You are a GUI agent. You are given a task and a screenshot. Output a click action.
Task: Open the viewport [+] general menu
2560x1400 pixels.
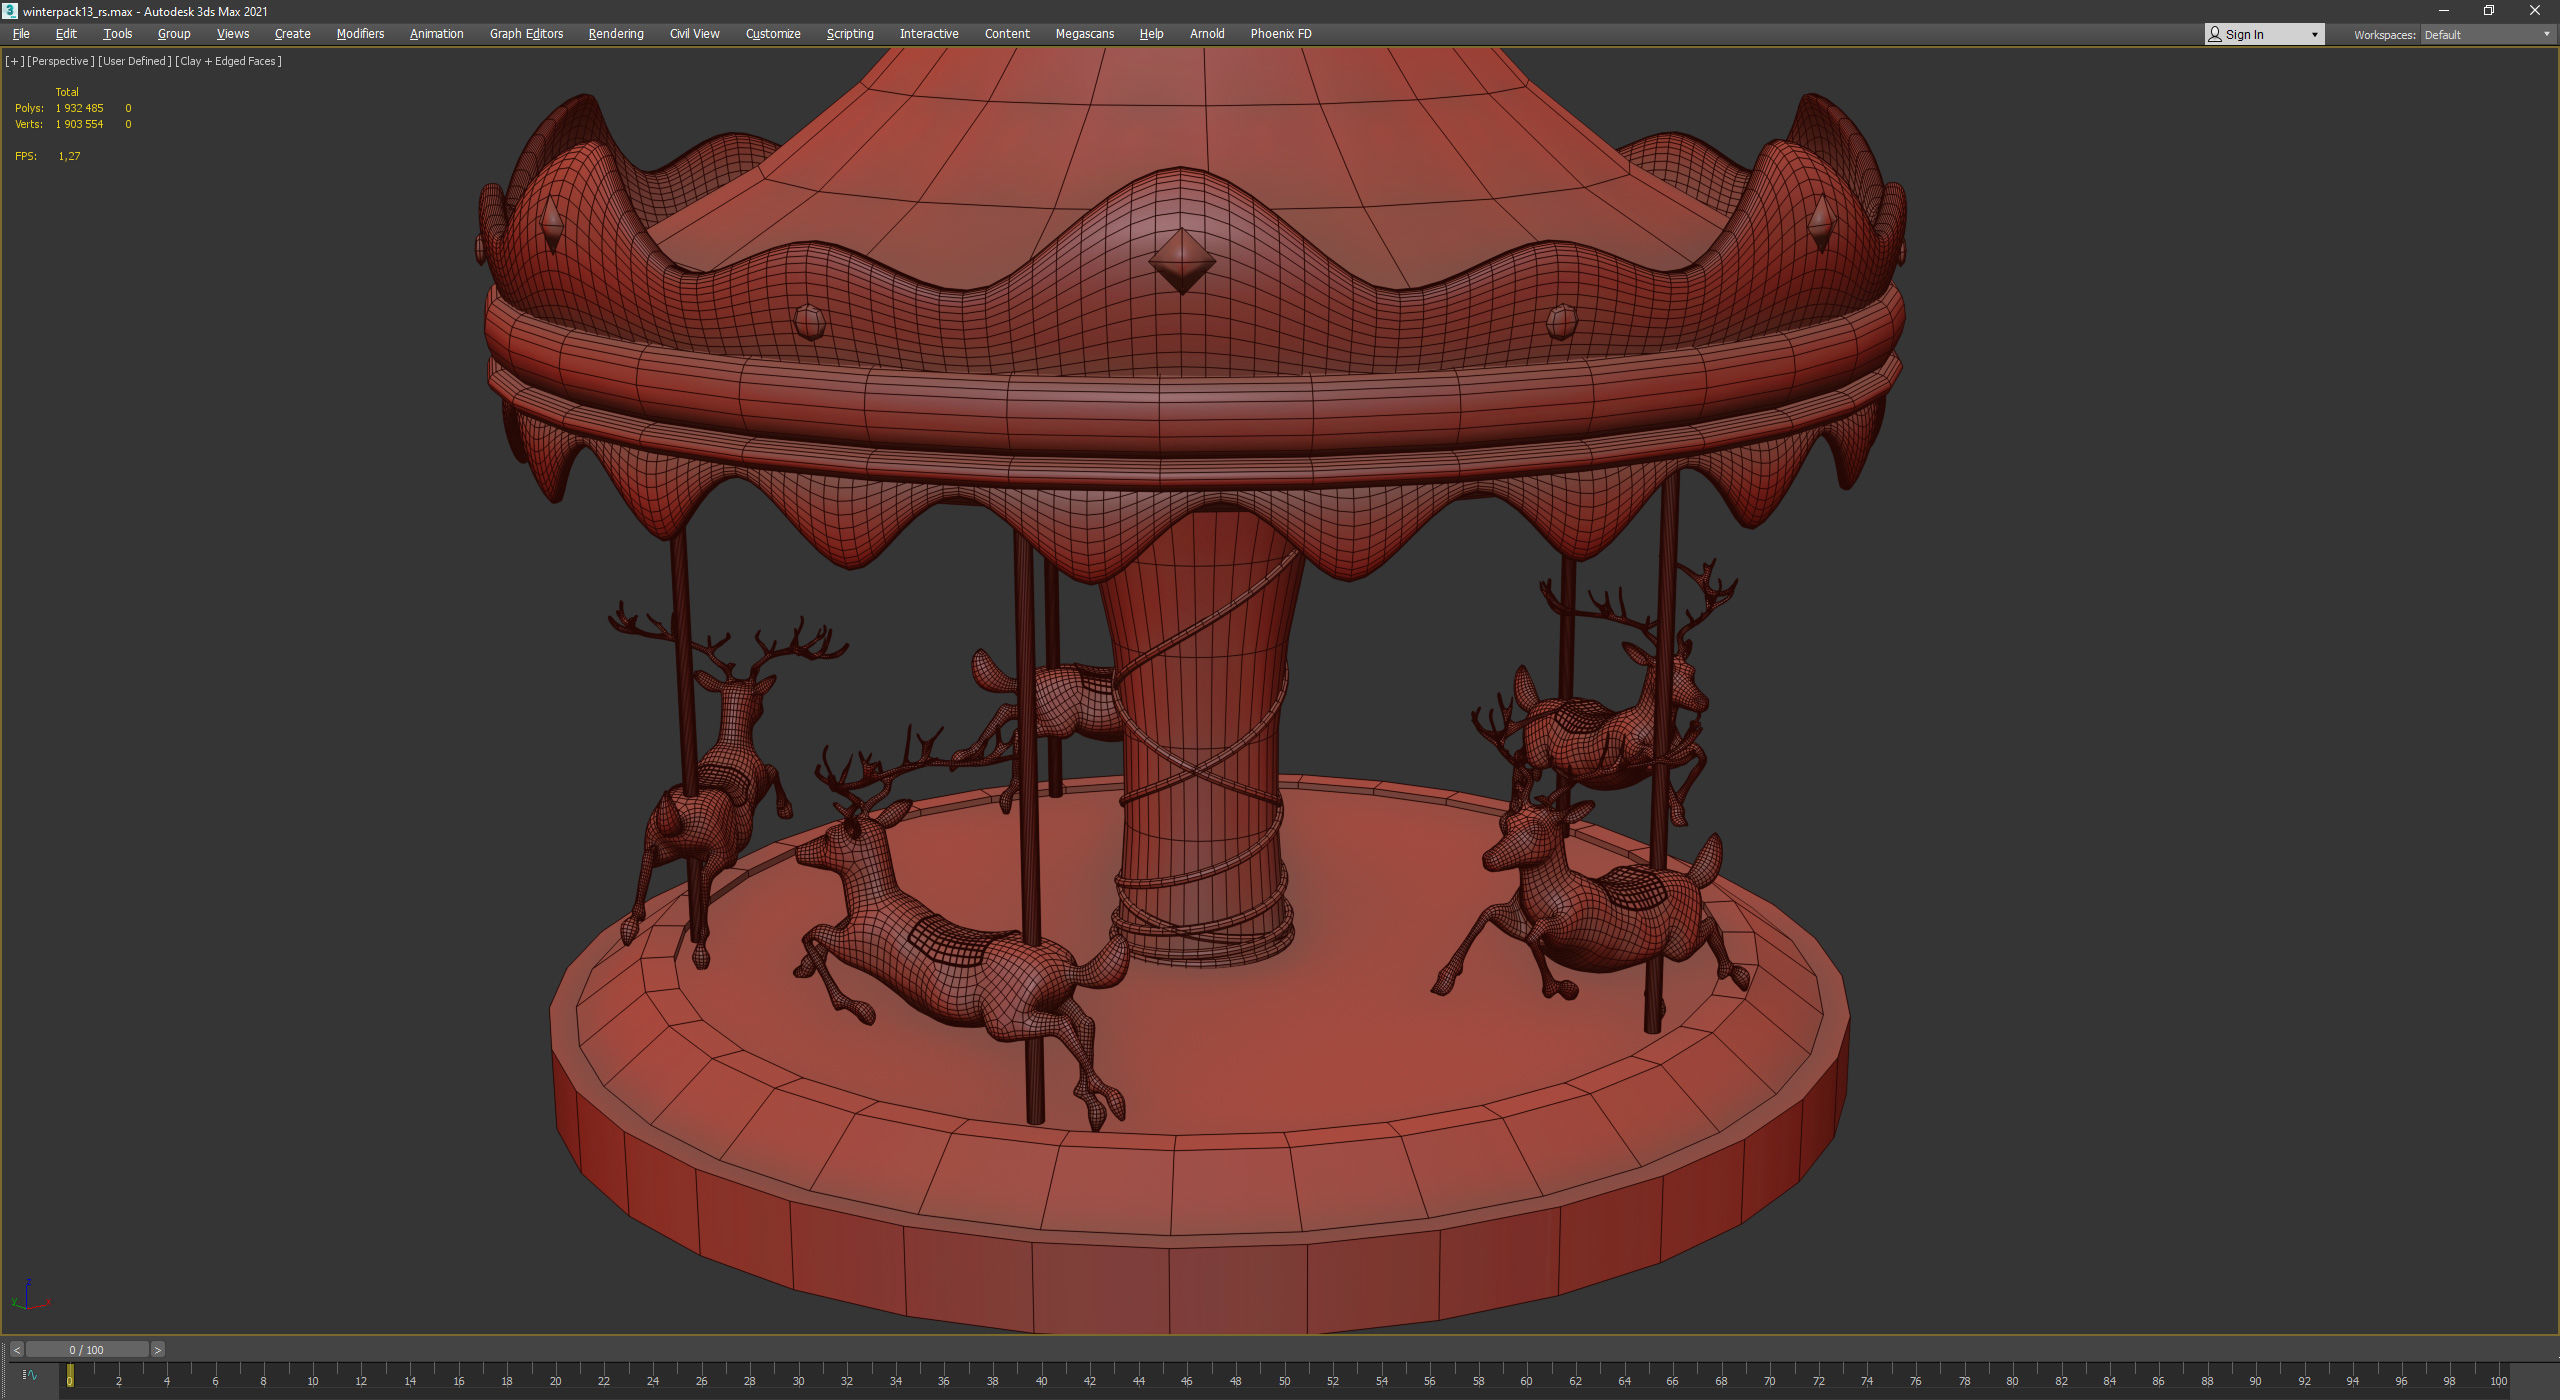click(14, 61)
